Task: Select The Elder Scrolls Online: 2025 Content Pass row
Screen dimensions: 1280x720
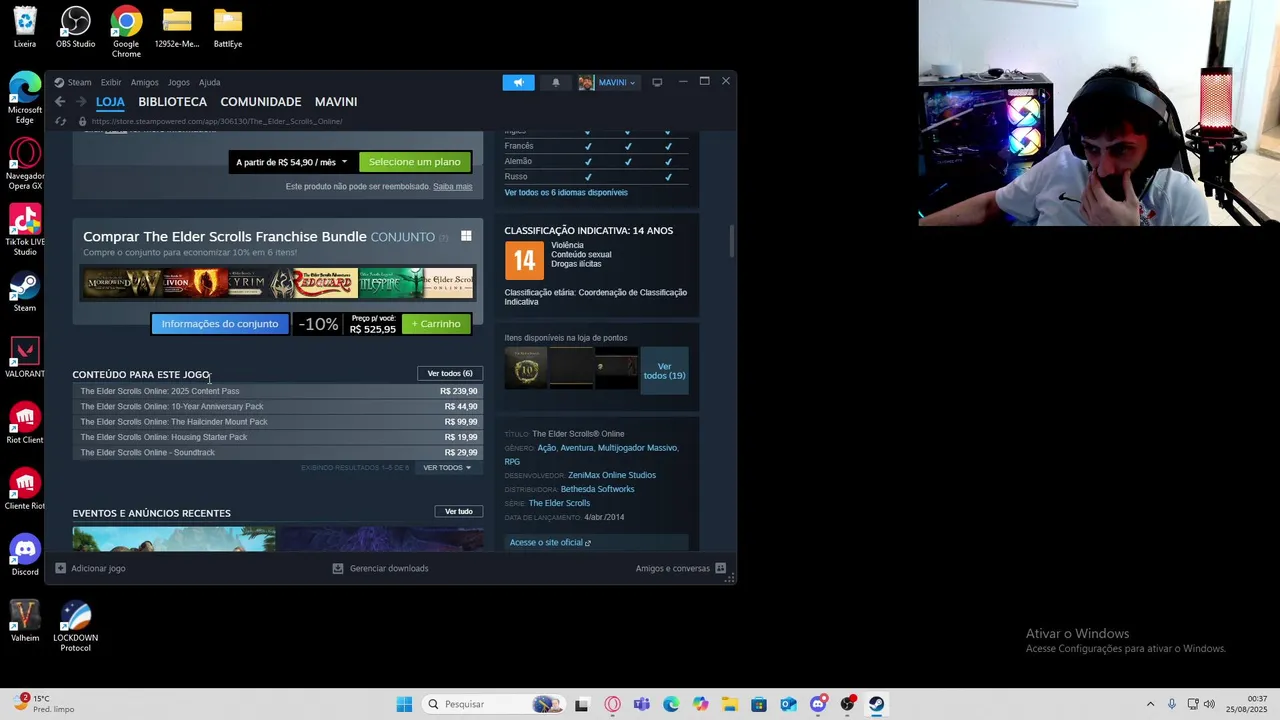Action: coord(278,392)
